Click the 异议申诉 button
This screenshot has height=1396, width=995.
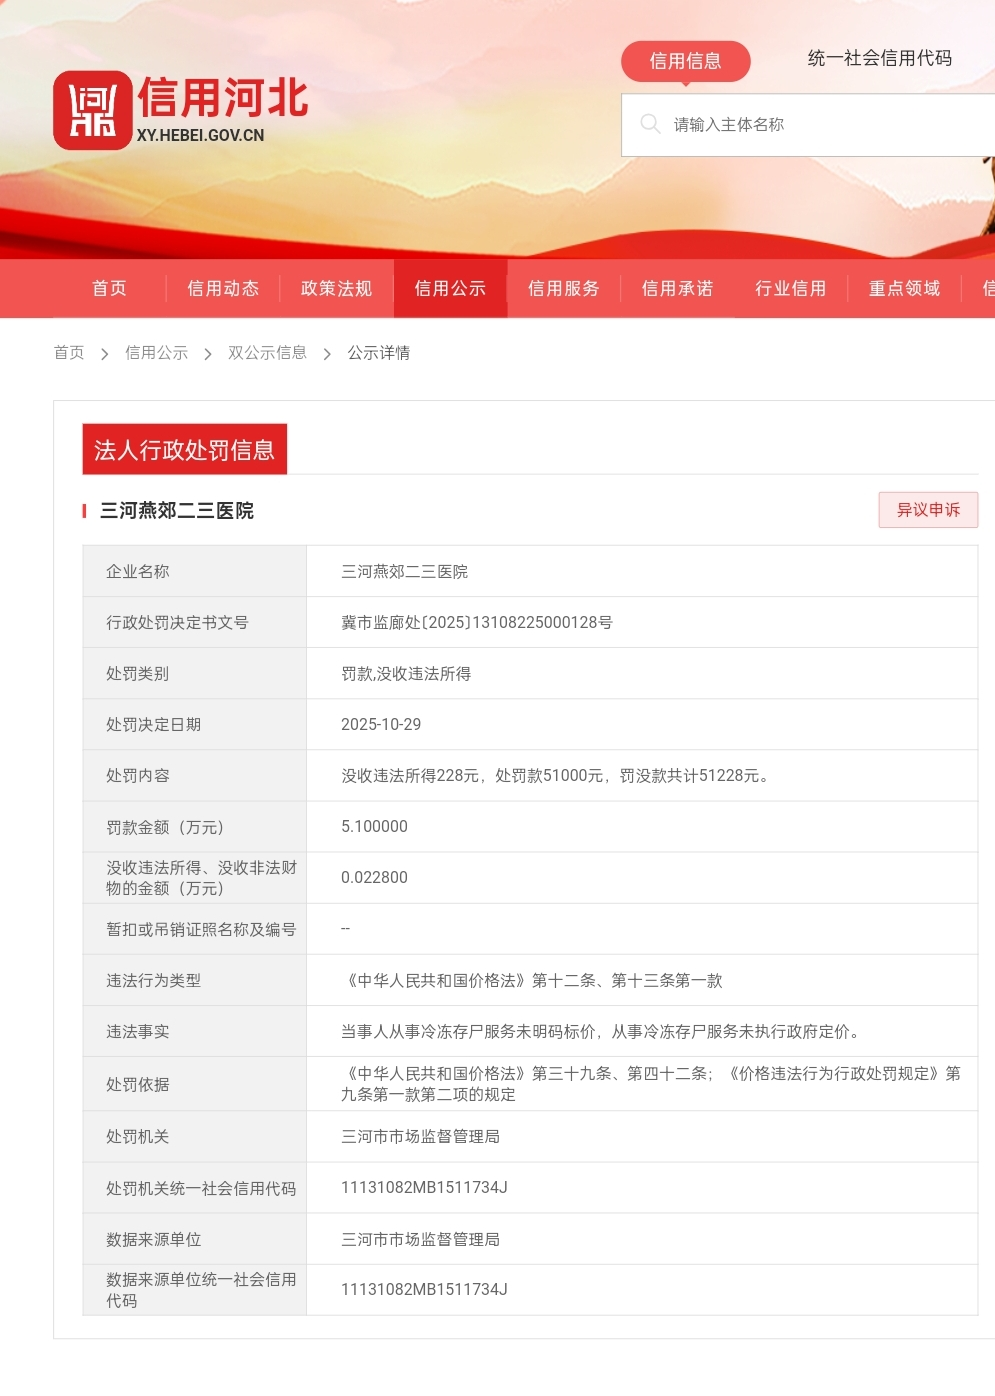928,509
